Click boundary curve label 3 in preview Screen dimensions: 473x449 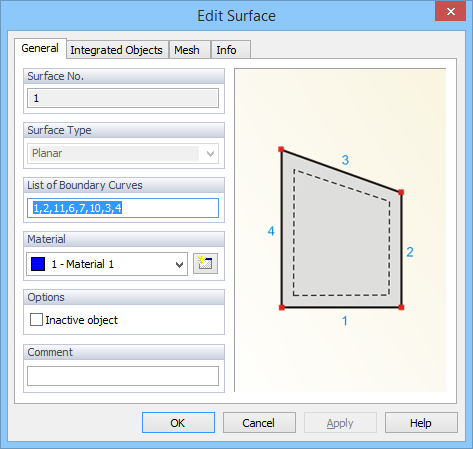click(345, 160)
